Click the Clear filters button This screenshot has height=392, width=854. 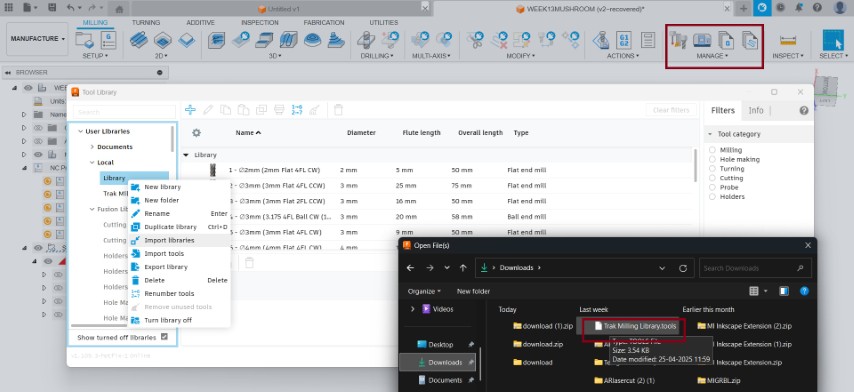pos(671,110)
